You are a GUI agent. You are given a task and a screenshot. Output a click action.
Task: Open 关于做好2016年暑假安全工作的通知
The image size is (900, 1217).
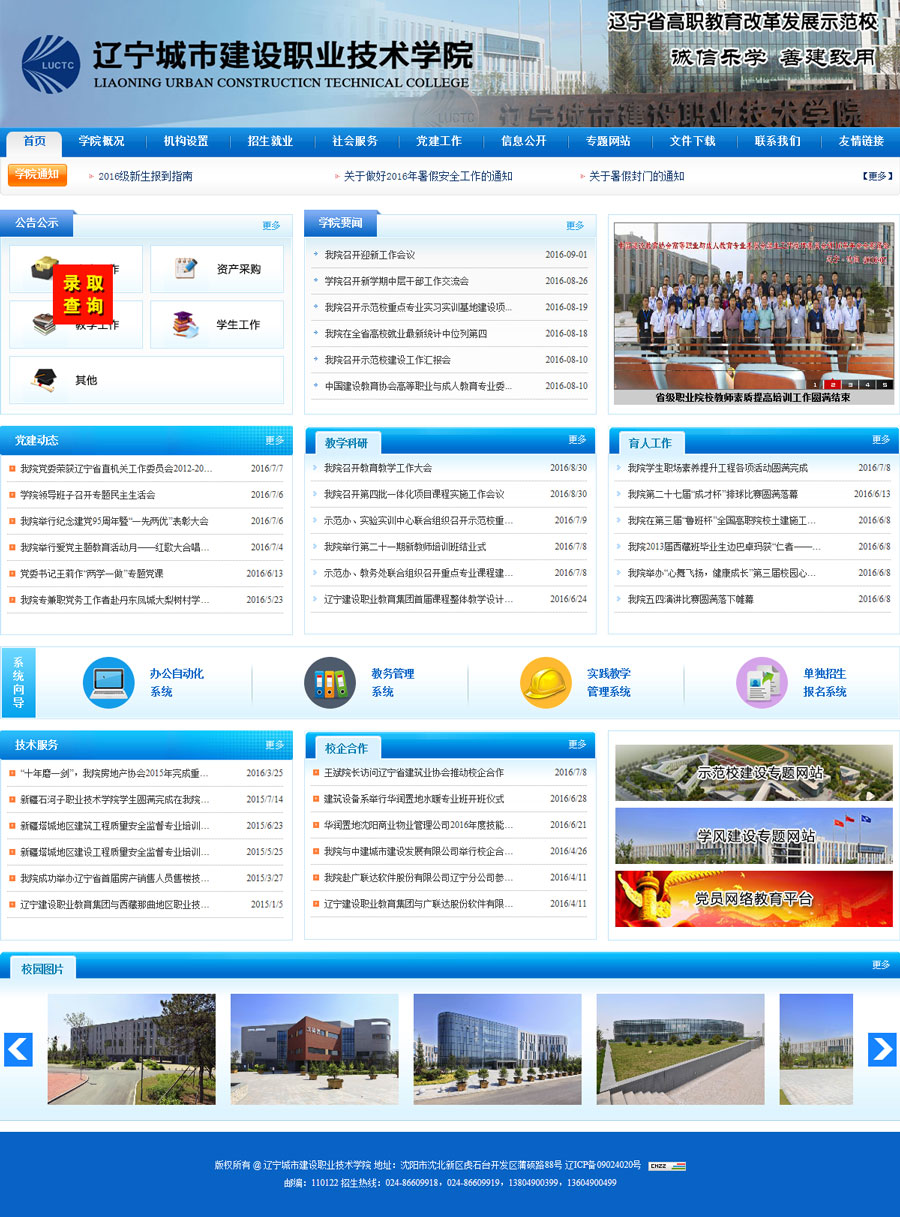pos(428,176)
